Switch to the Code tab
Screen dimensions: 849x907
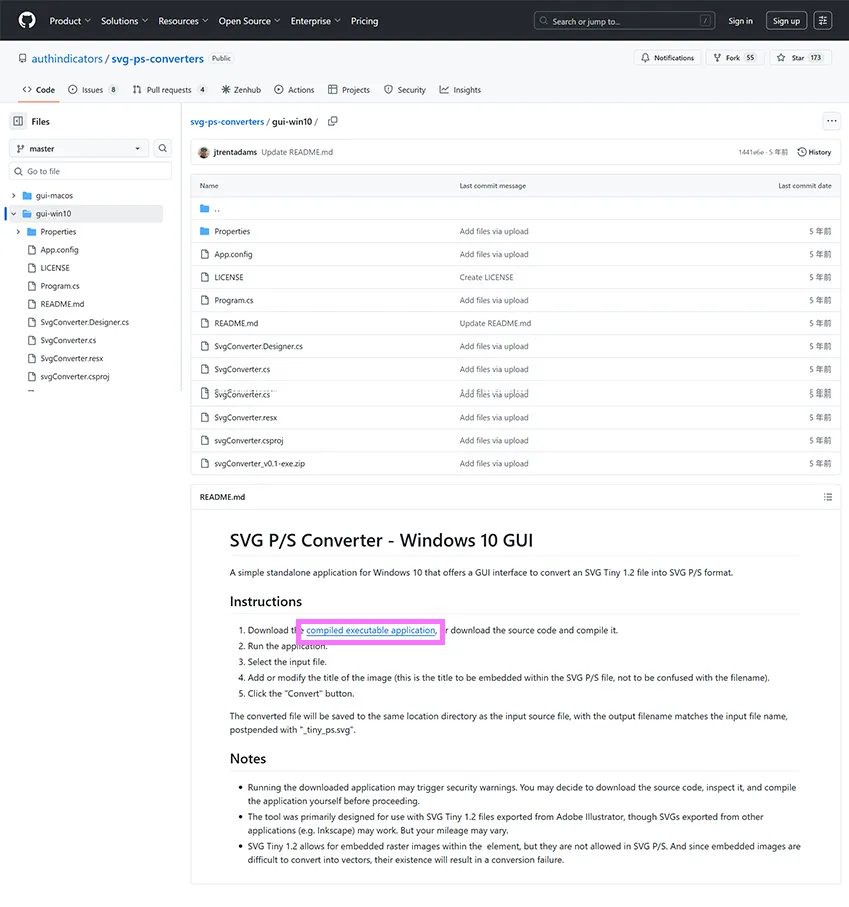click(39, 90)
